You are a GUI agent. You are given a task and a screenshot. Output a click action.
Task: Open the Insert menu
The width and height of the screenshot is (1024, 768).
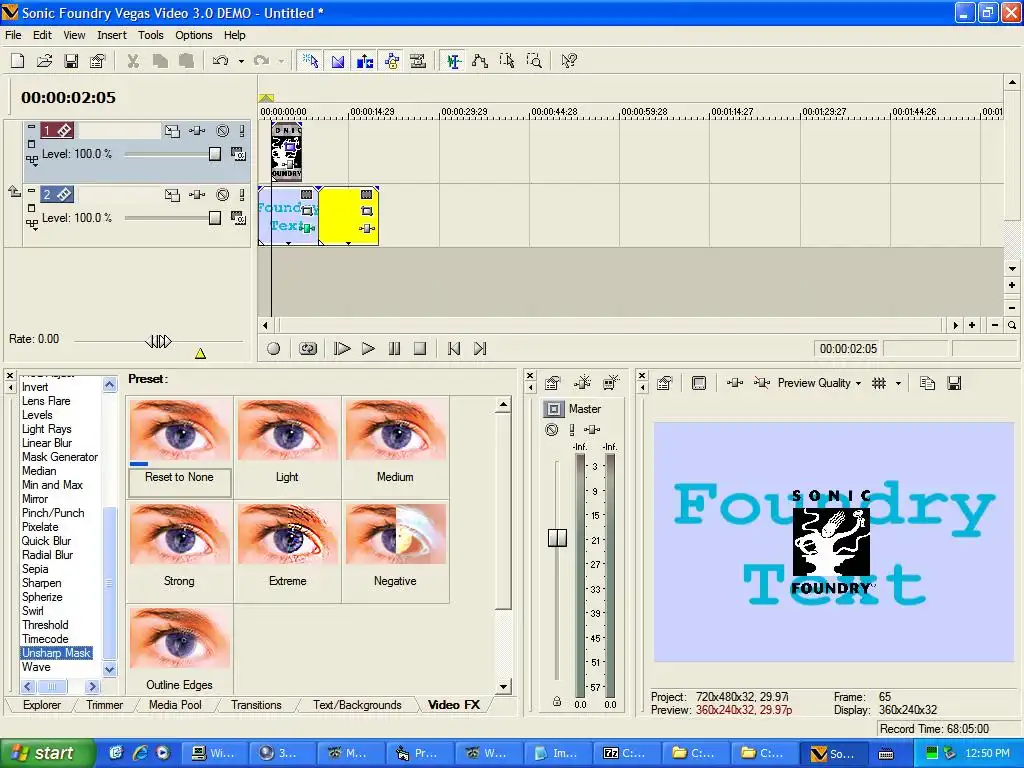[112, 35]
